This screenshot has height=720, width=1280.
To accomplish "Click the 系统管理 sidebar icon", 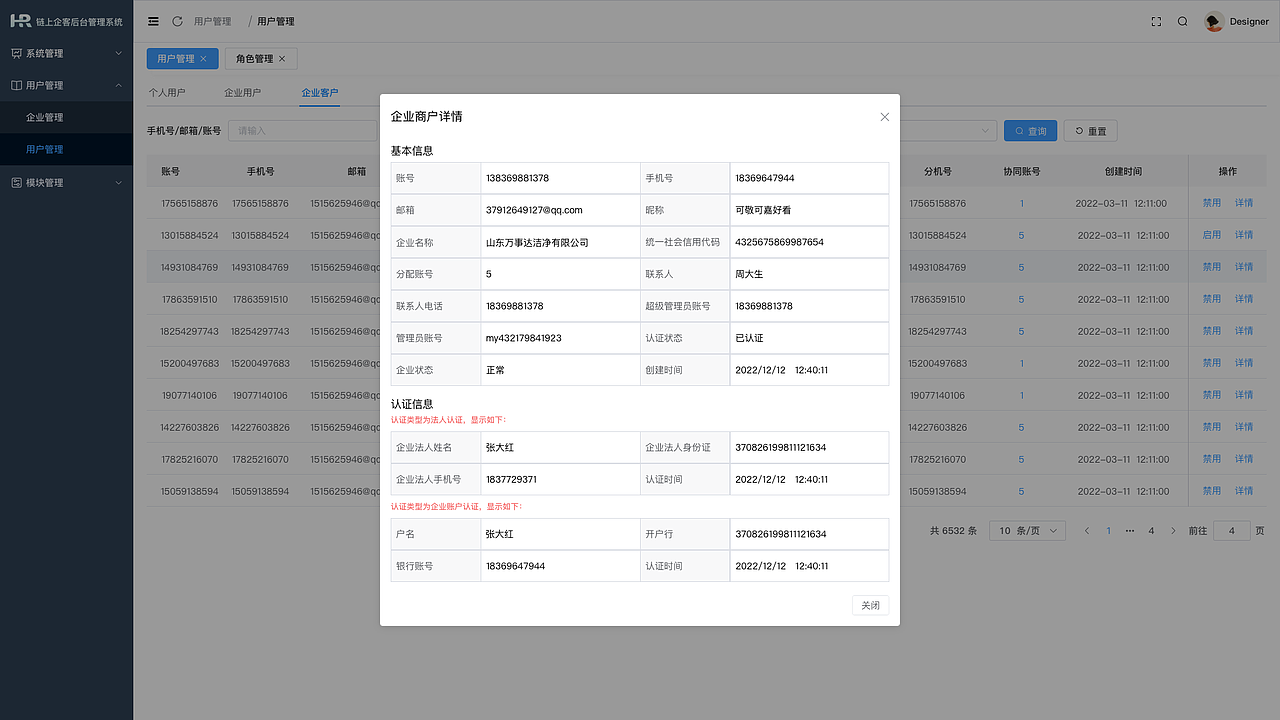I will [x=14, y=52].
